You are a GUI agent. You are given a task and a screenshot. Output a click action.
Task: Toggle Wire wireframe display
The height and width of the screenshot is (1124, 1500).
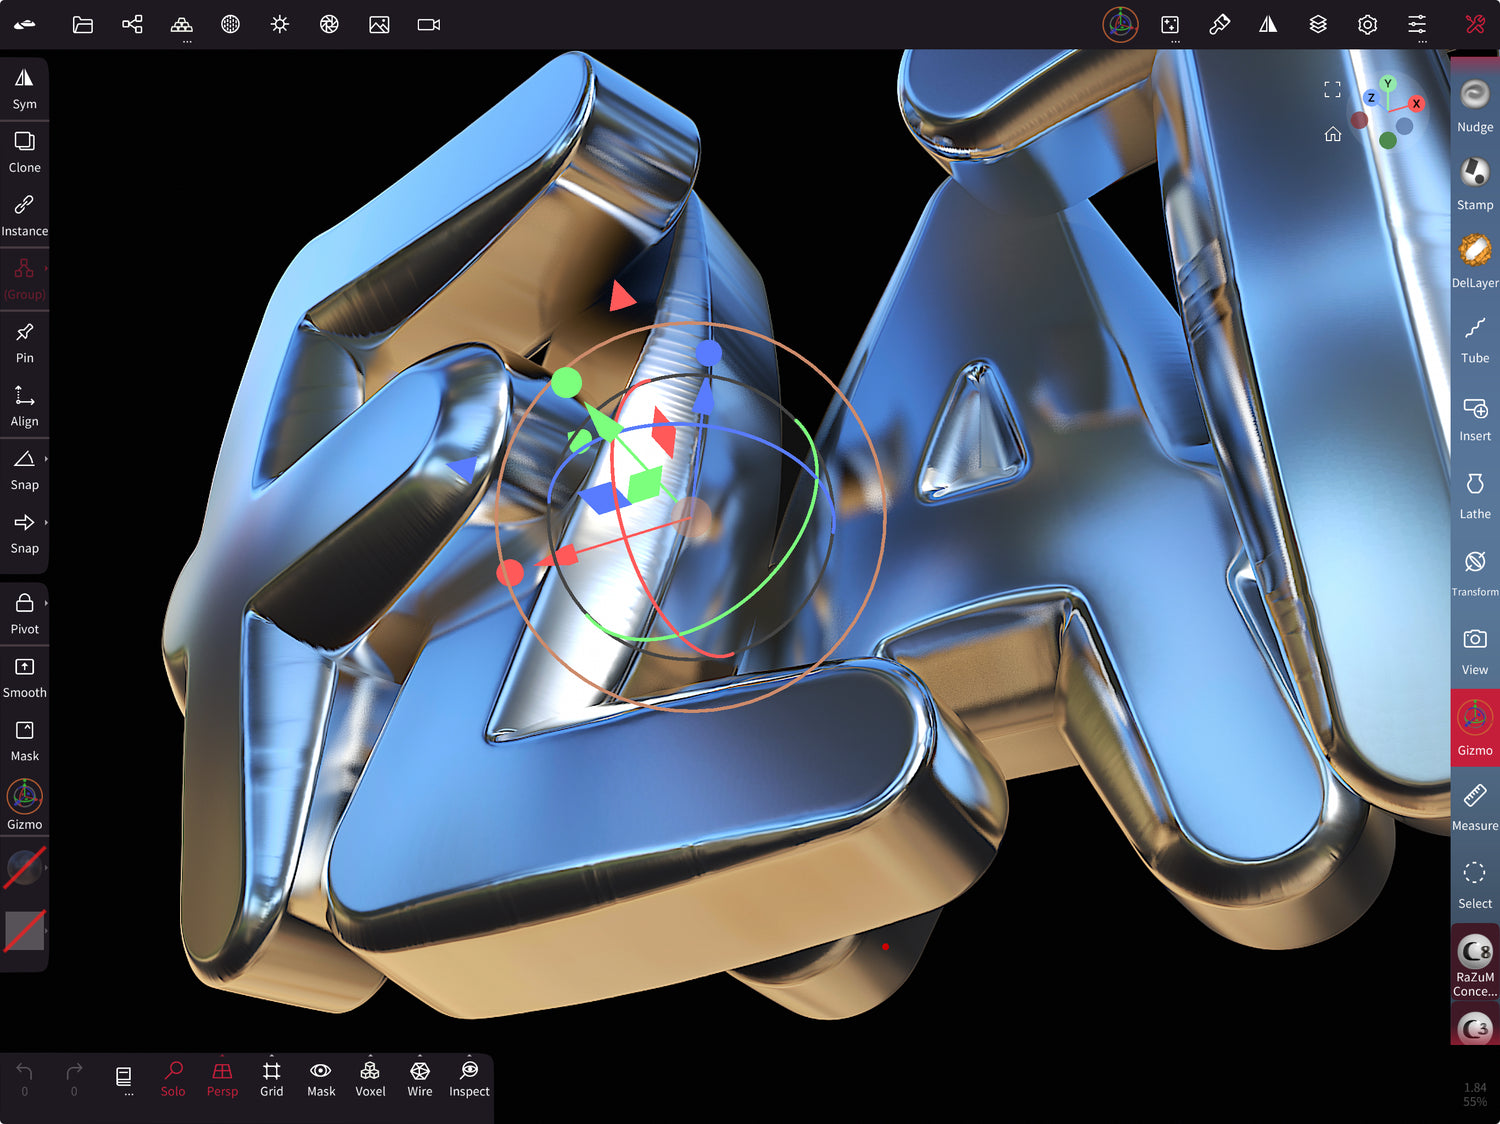click(420, 1079)
